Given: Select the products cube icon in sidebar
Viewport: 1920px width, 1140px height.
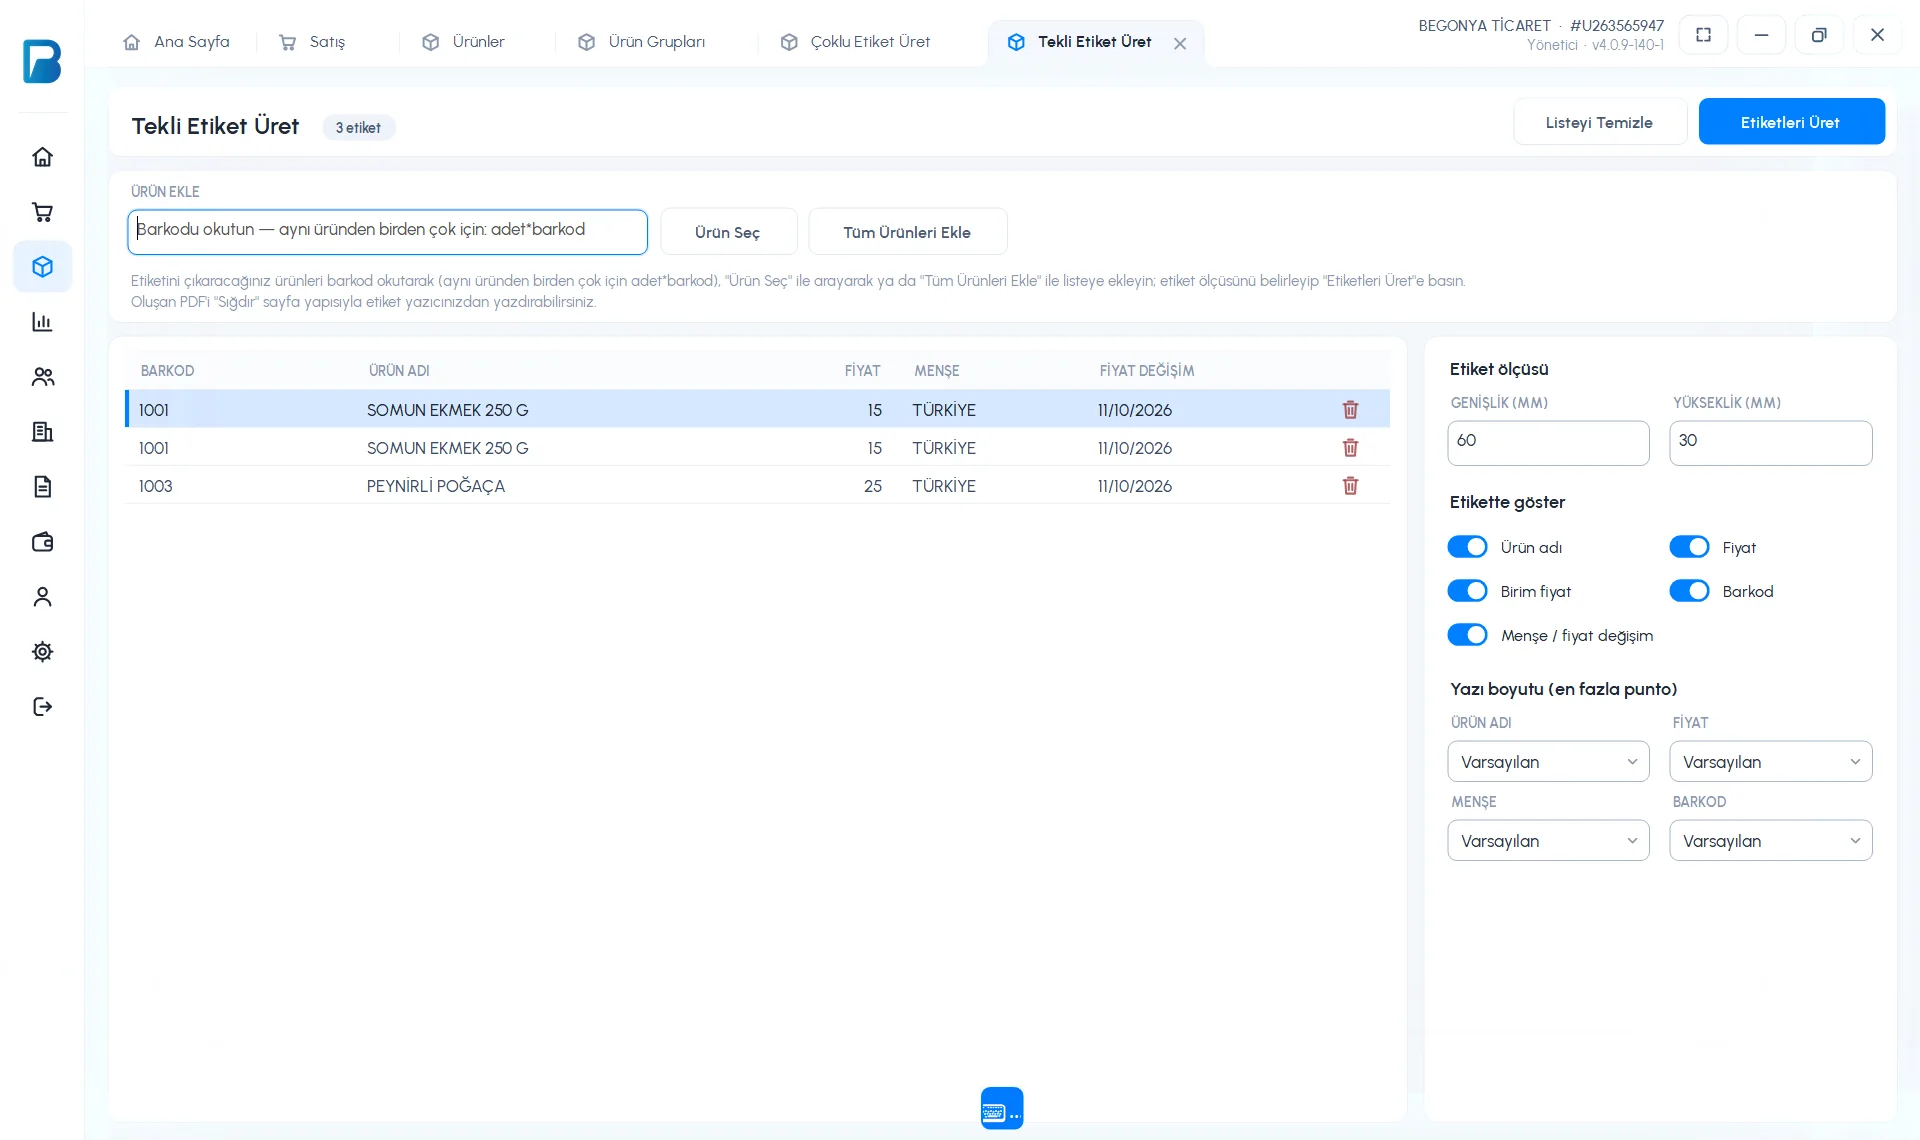Looking at the screenshot, I should click(x=42, y=267).
